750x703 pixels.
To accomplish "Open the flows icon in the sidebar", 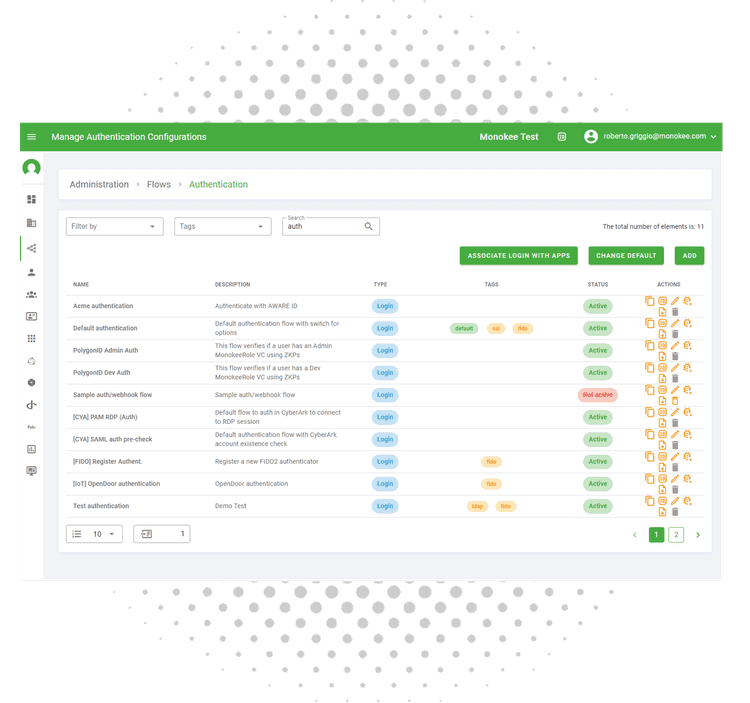I will tap(32, 248).
